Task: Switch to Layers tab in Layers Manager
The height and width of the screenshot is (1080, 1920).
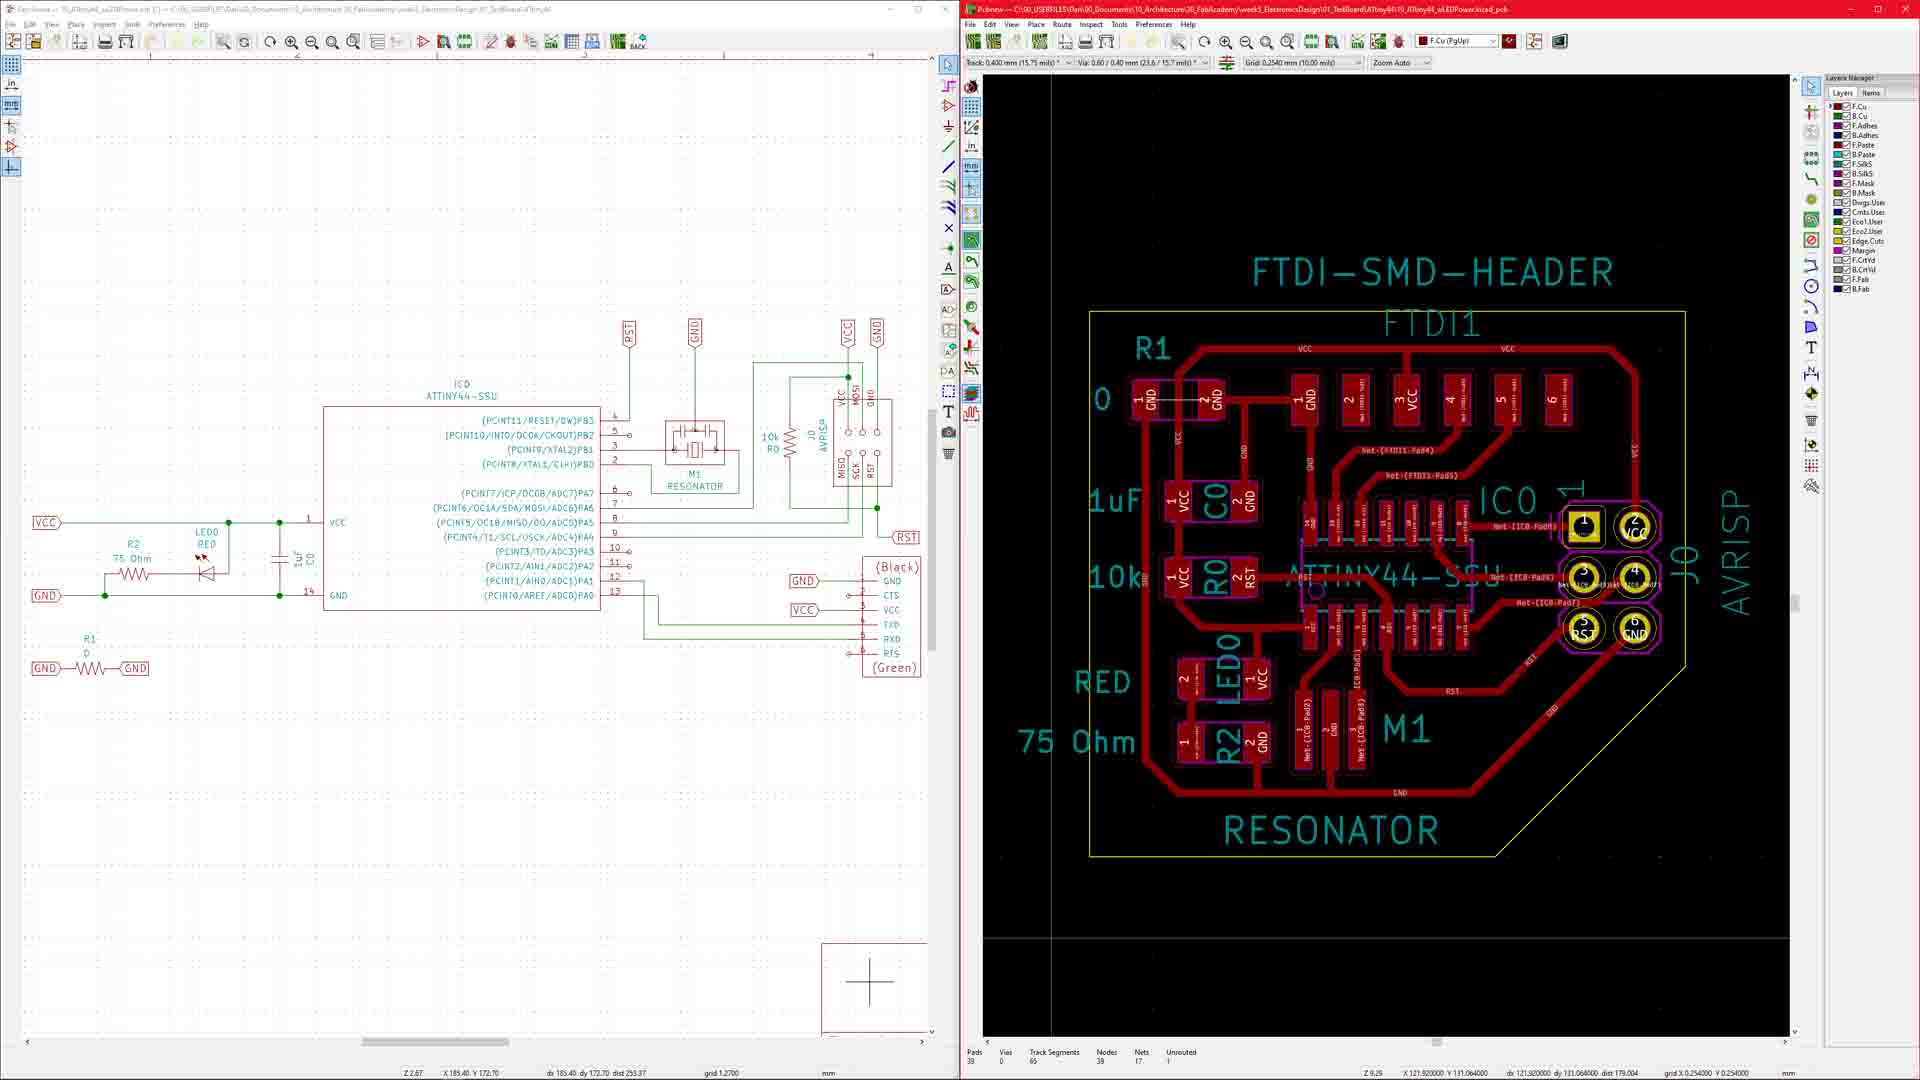Action: click(x=1843, y=93)
